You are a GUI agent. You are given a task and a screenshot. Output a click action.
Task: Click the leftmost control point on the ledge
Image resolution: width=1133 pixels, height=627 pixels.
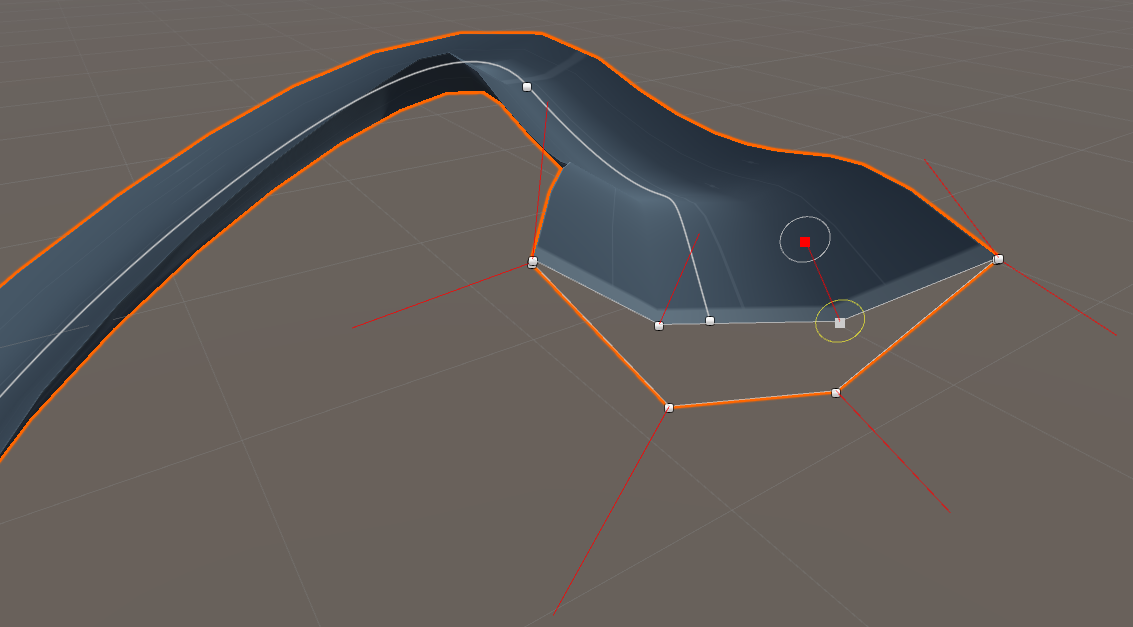pyautogui.click(x=531, y=262)
